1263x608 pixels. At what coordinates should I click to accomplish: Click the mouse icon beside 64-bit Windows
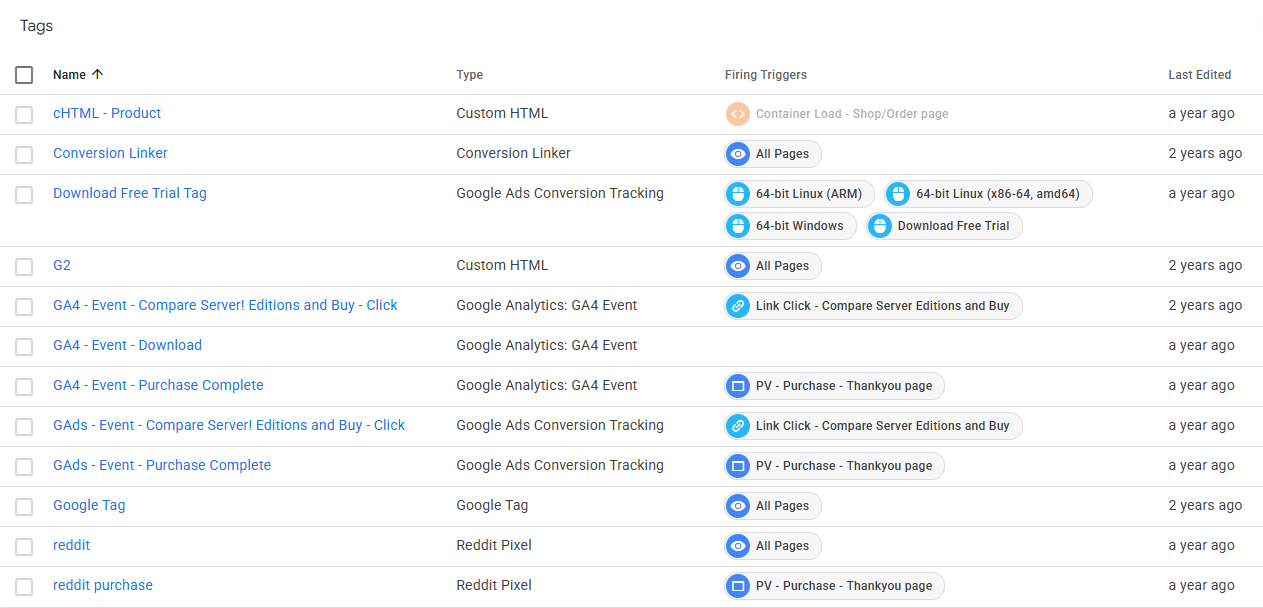pos(738,226)
